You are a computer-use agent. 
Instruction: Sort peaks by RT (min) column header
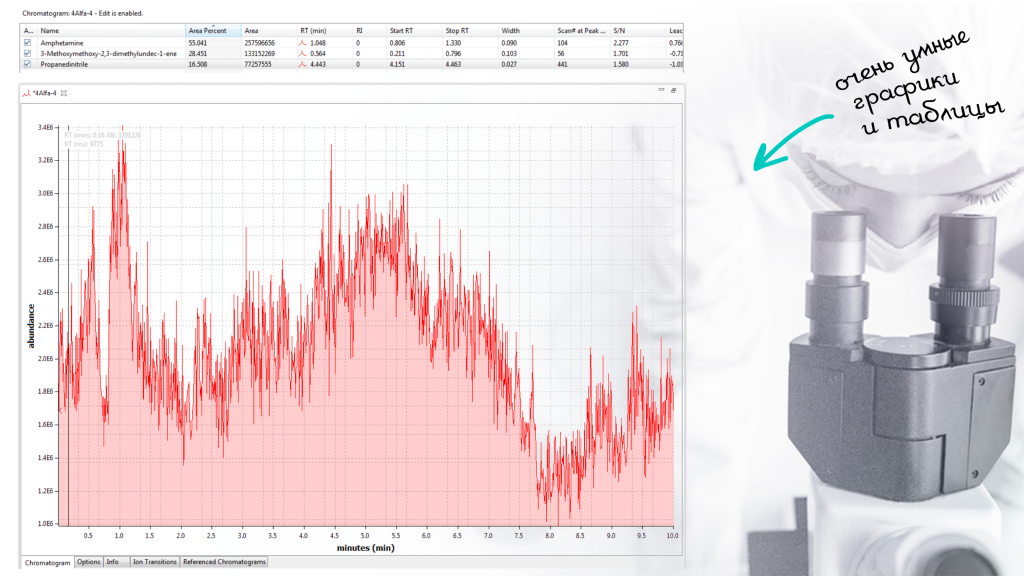pos(314,31)
